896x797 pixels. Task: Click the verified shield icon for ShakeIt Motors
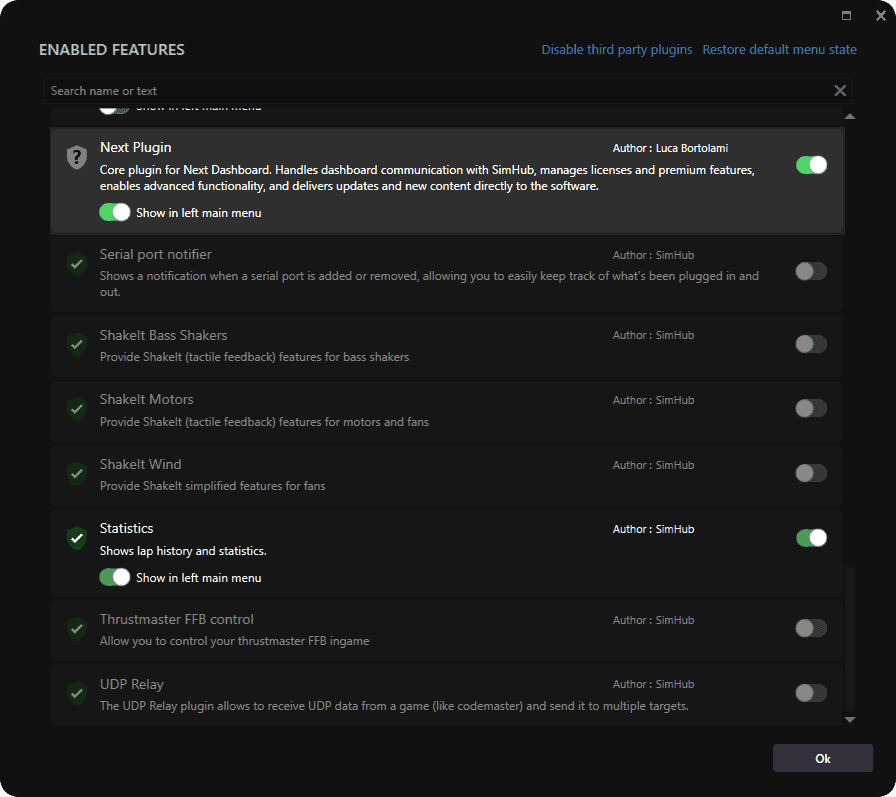77,409
